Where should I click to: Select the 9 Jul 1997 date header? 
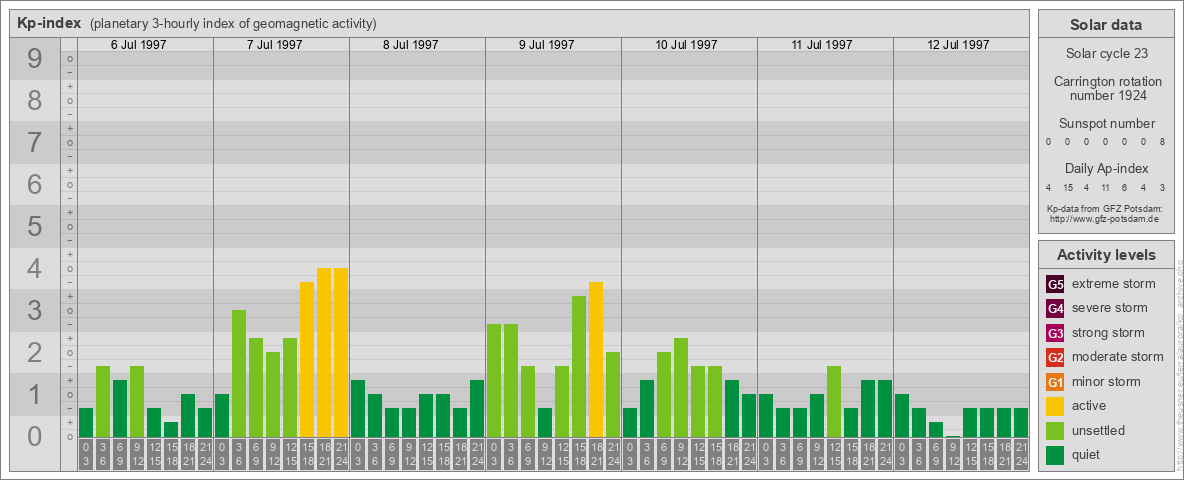click(x=547, y=45)
